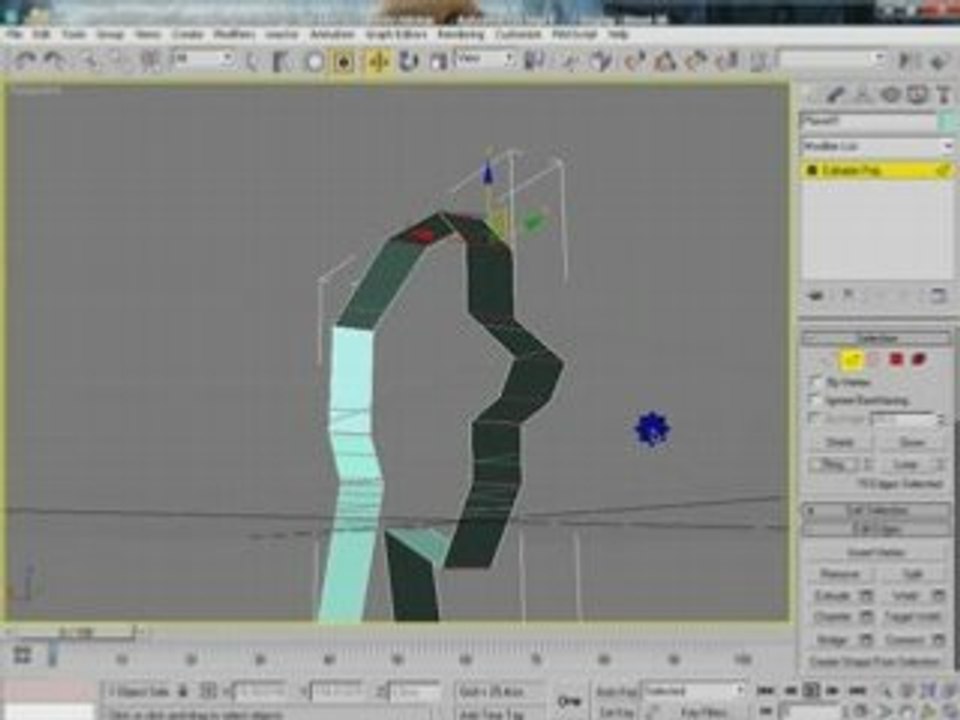Open the Edit menu
The height and width of the screenshot is (720, 960).
coord(41,34)
